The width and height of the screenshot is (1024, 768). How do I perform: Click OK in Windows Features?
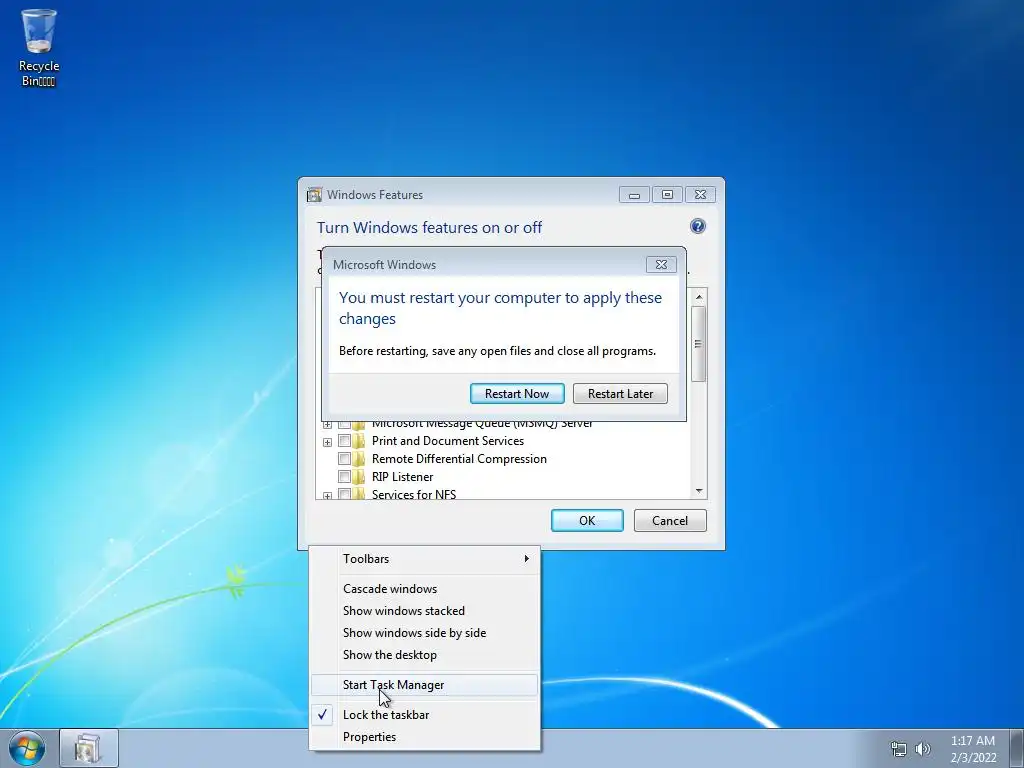coord(587,520)
